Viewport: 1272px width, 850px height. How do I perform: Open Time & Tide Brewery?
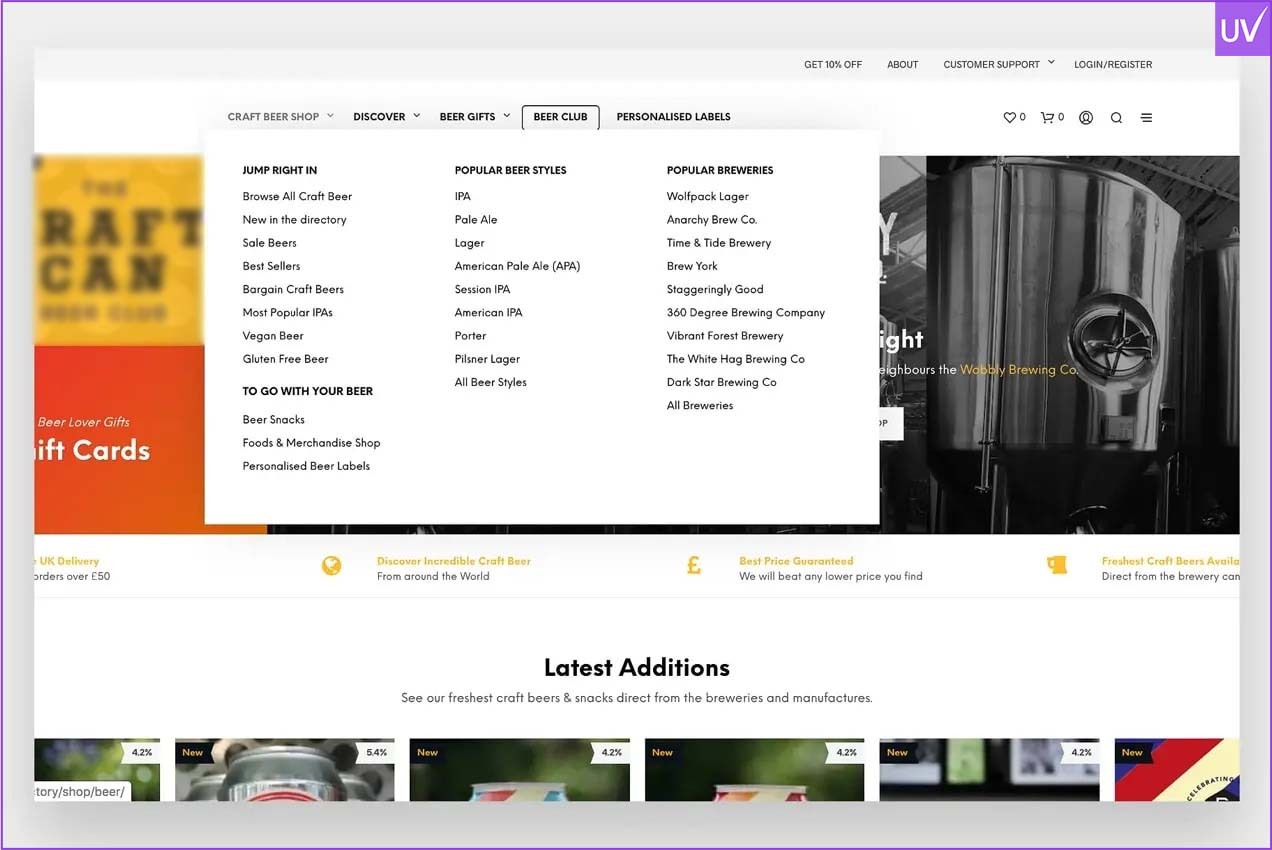[719, 243]
